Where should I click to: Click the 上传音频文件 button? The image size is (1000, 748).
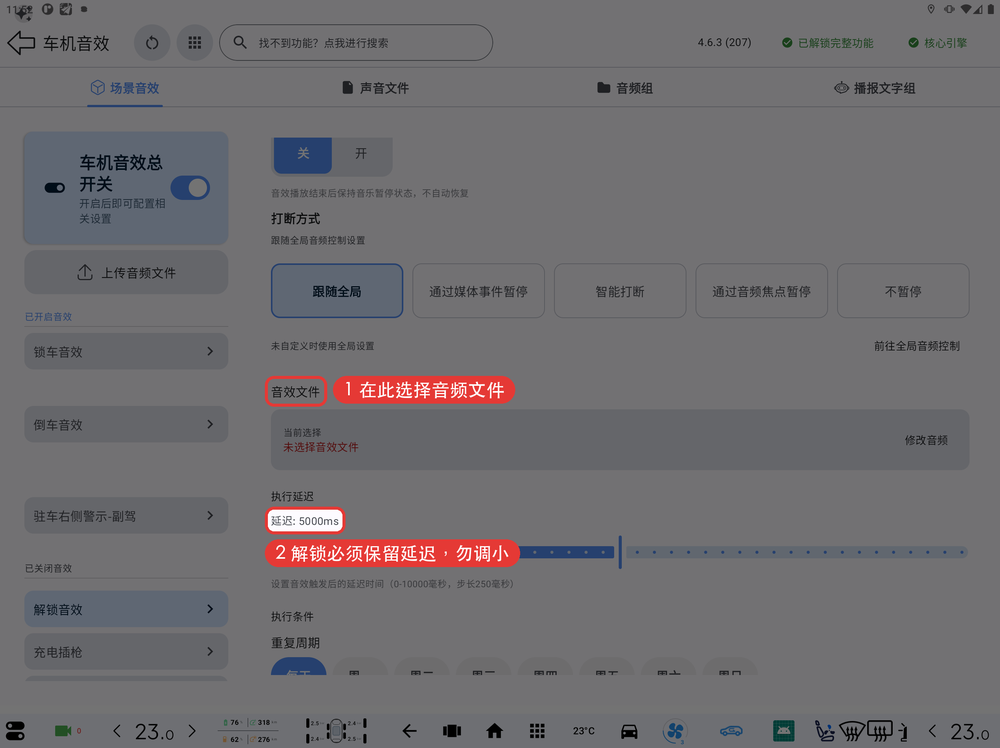click(126, 272)
